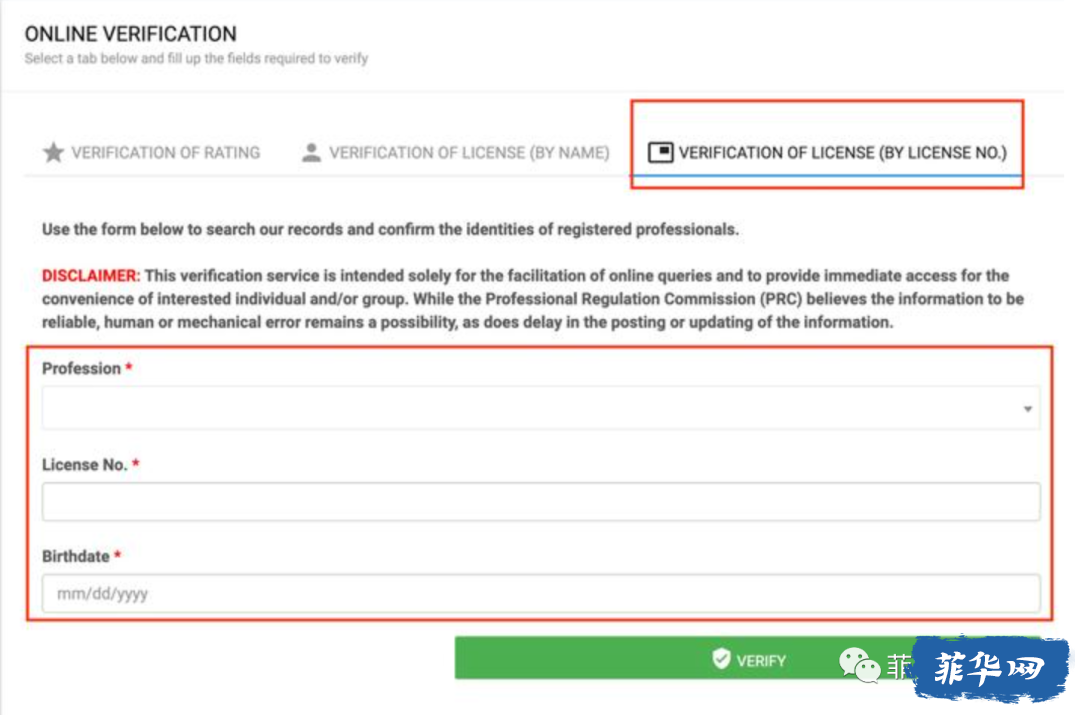Click the ID card icon for license number

(660, 152)
